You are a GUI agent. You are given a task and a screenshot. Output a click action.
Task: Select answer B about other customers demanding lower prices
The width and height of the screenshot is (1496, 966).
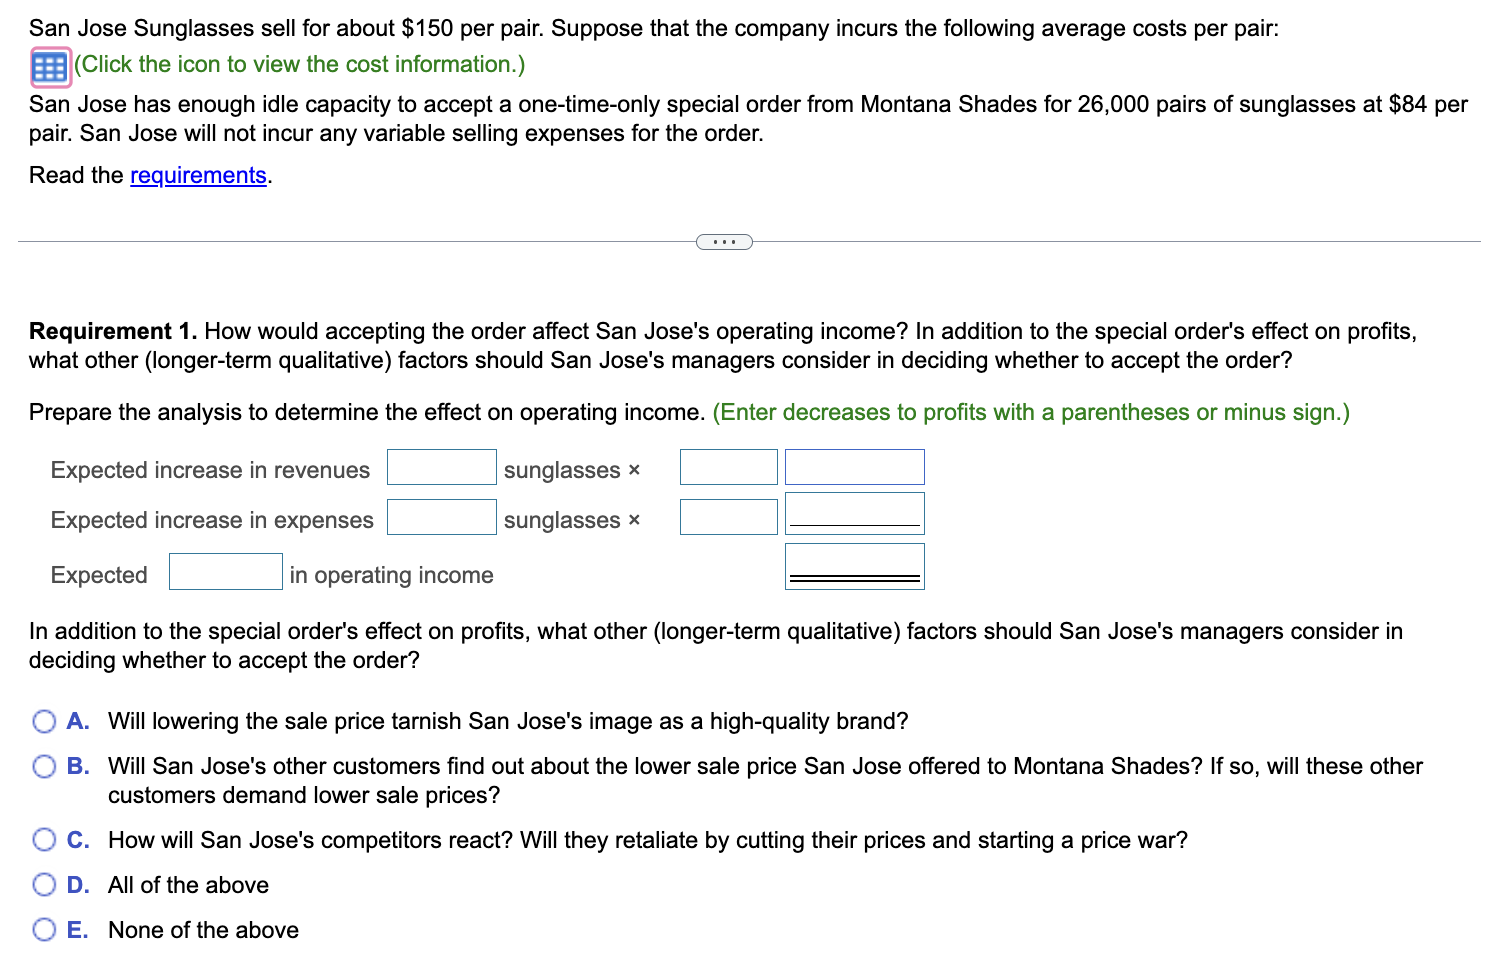coord(44,766)
